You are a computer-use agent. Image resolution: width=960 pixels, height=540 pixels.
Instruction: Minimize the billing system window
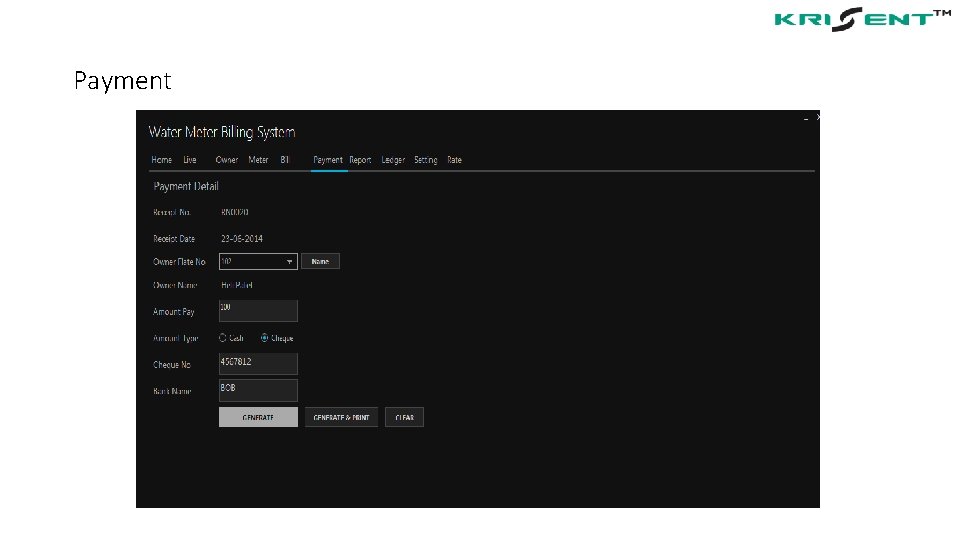coord(806,119)
